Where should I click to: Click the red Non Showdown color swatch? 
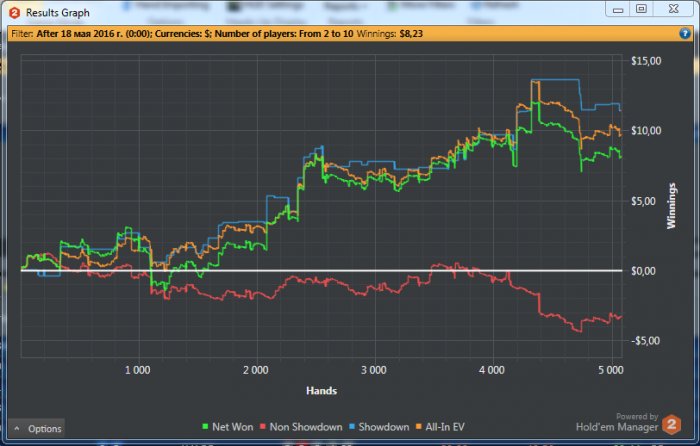(263, 427)
